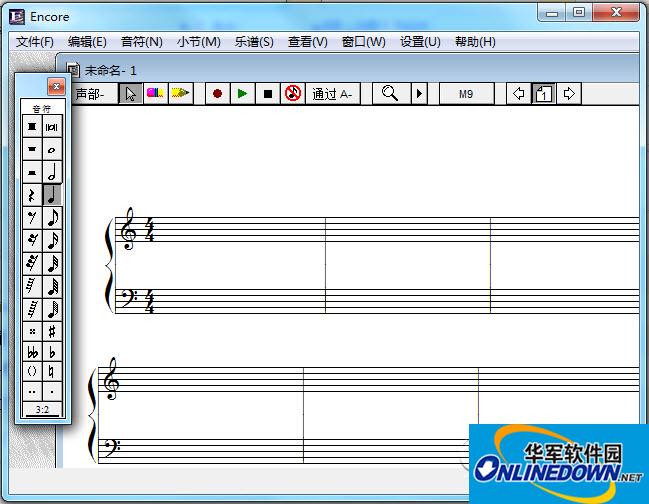Open the 音符(N) menu
The height and width of the screenshot is (504, 649).
coord(141,42)
